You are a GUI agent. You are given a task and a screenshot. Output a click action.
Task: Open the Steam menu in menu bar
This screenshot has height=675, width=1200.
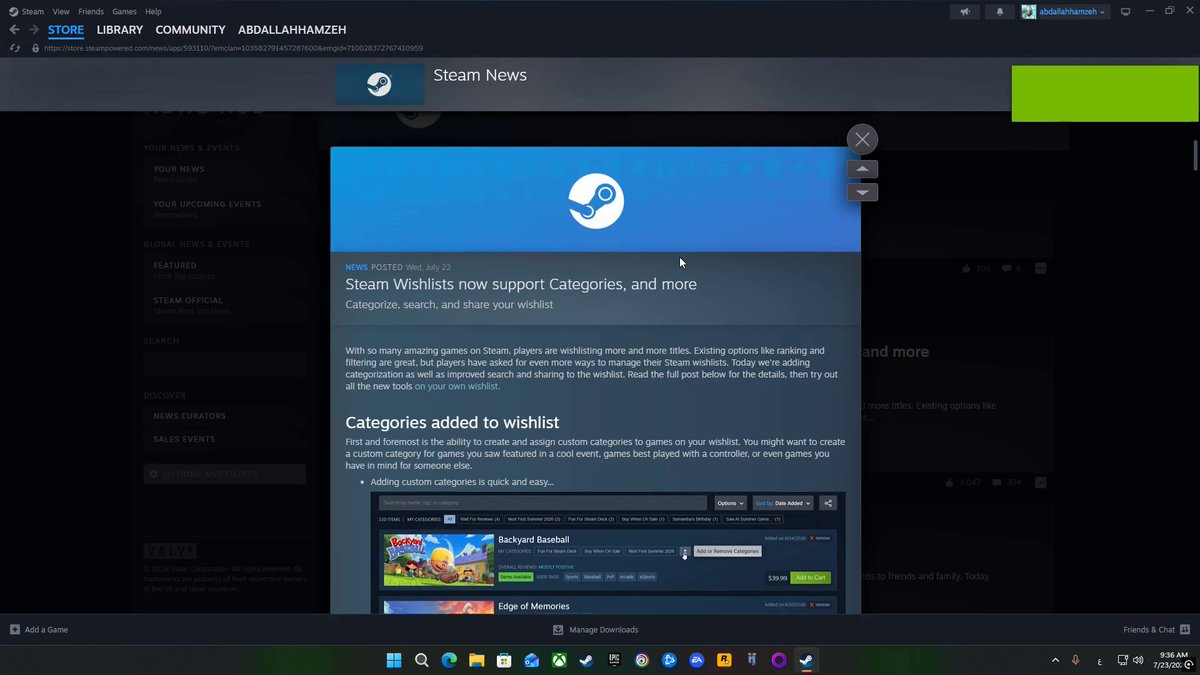point(33,12)
